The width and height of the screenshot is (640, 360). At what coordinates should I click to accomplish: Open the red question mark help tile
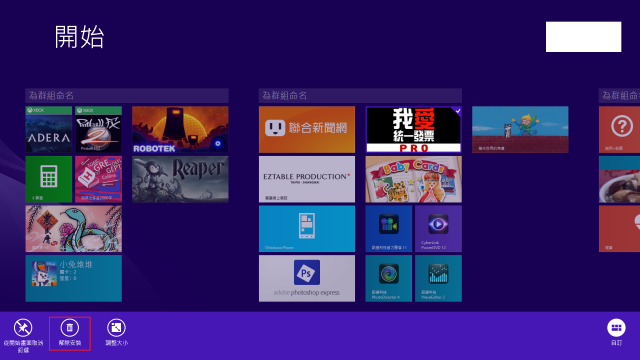[x=619, y=129]
